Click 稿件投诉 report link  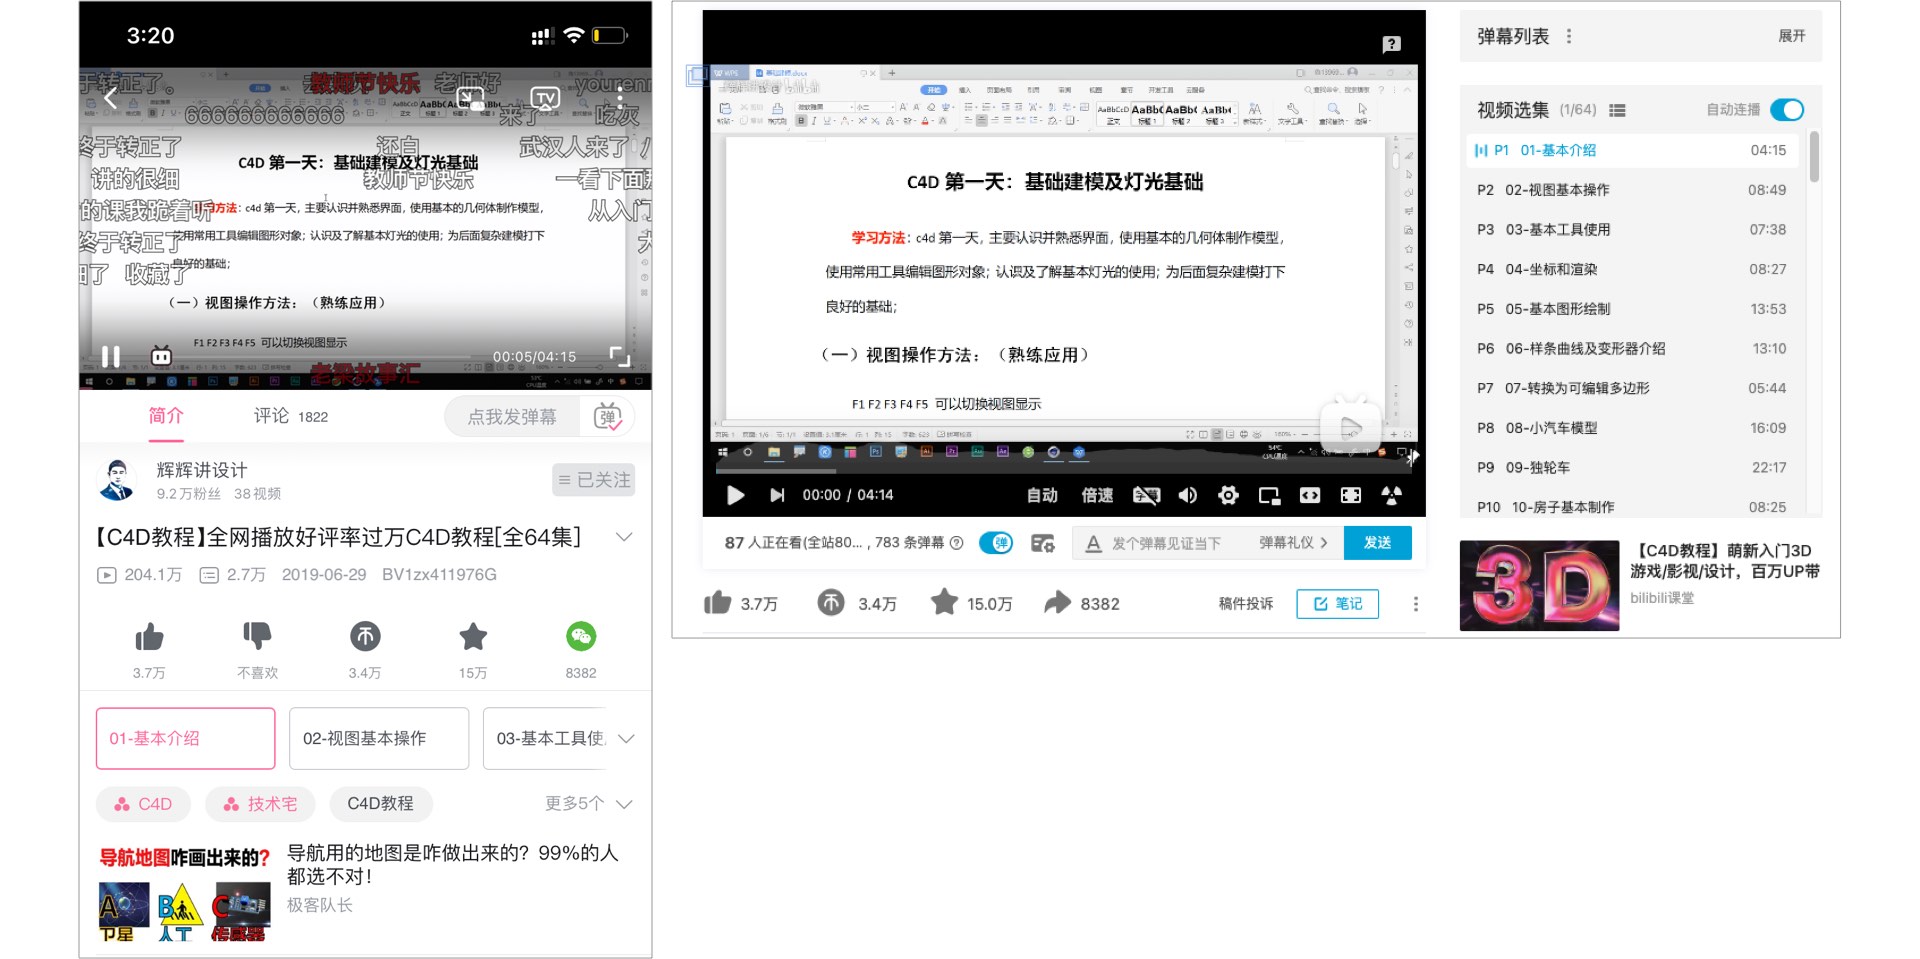coord(1245,603)
